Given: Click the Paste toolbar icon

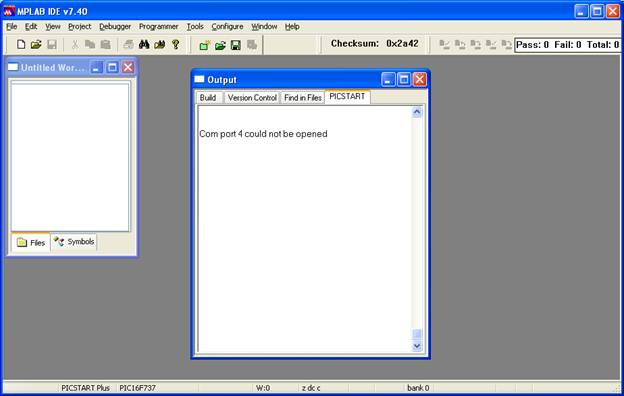Looking at the screenshot, I should (x=105, y=44).
